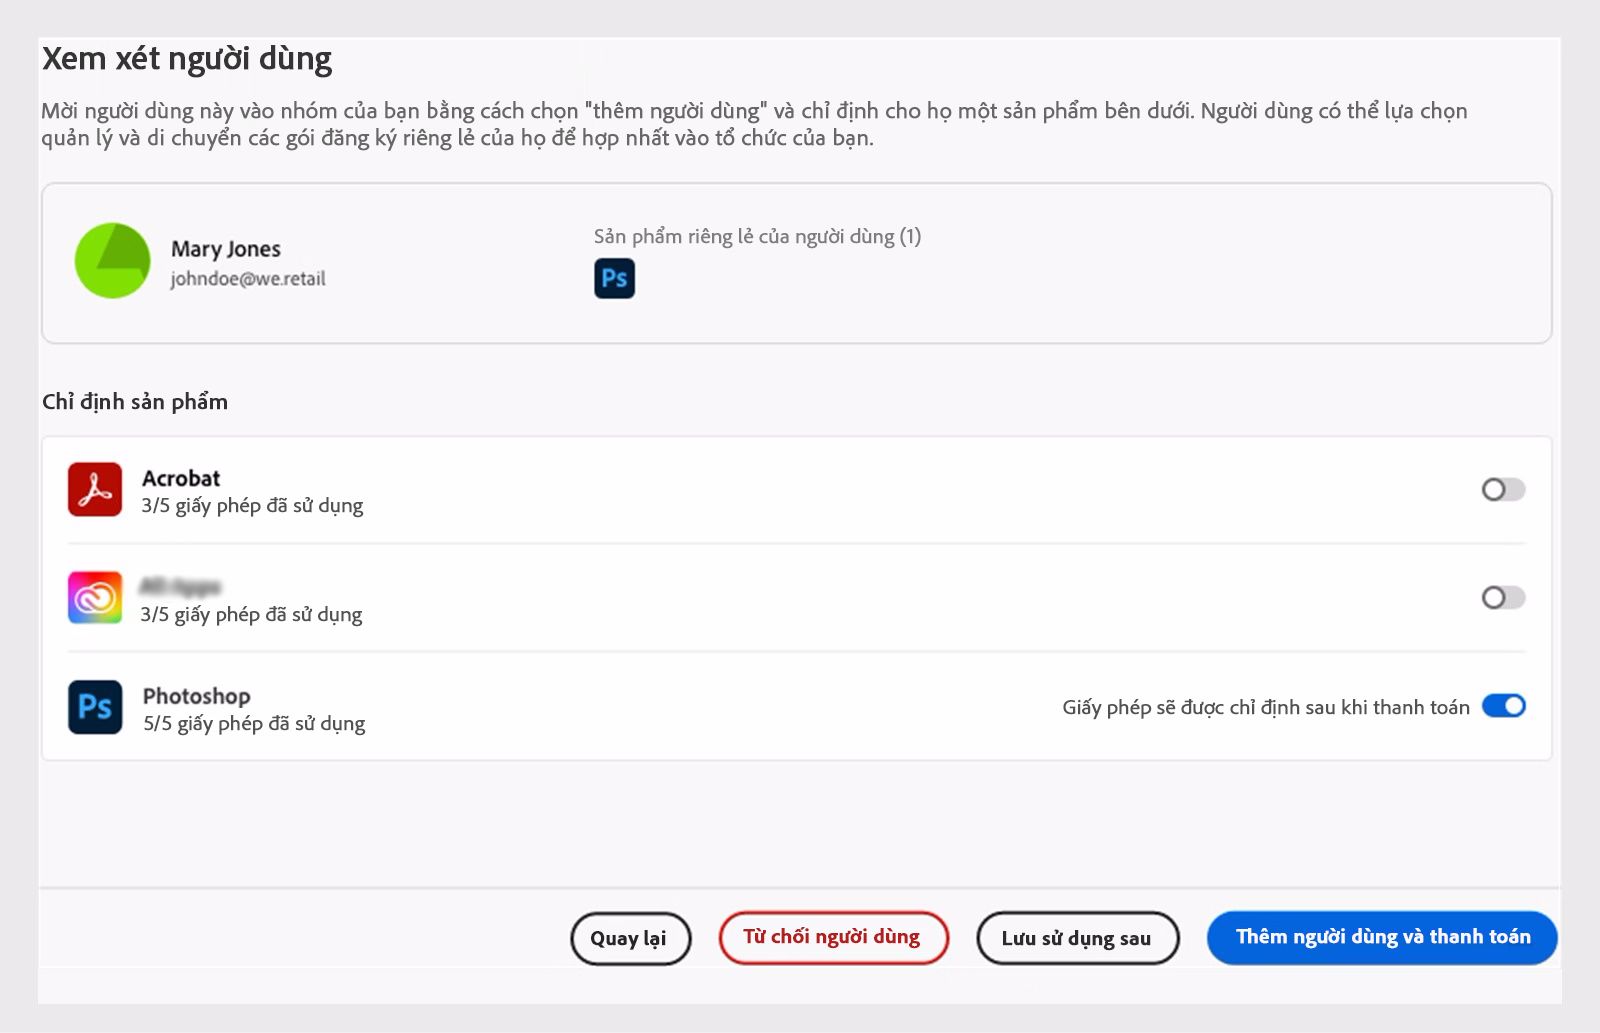Click the Acrobat product icon
Screen dimensions: 1600x1033
click(x=95, y=489)
